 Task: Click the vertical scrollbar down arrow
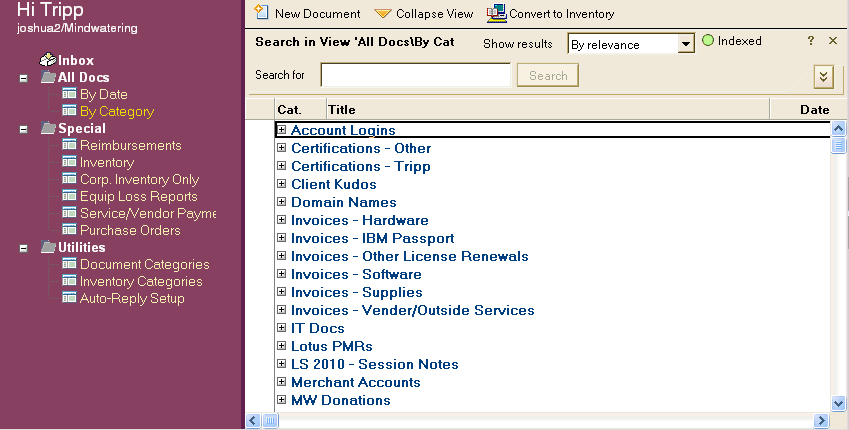[x=839, y=402]
